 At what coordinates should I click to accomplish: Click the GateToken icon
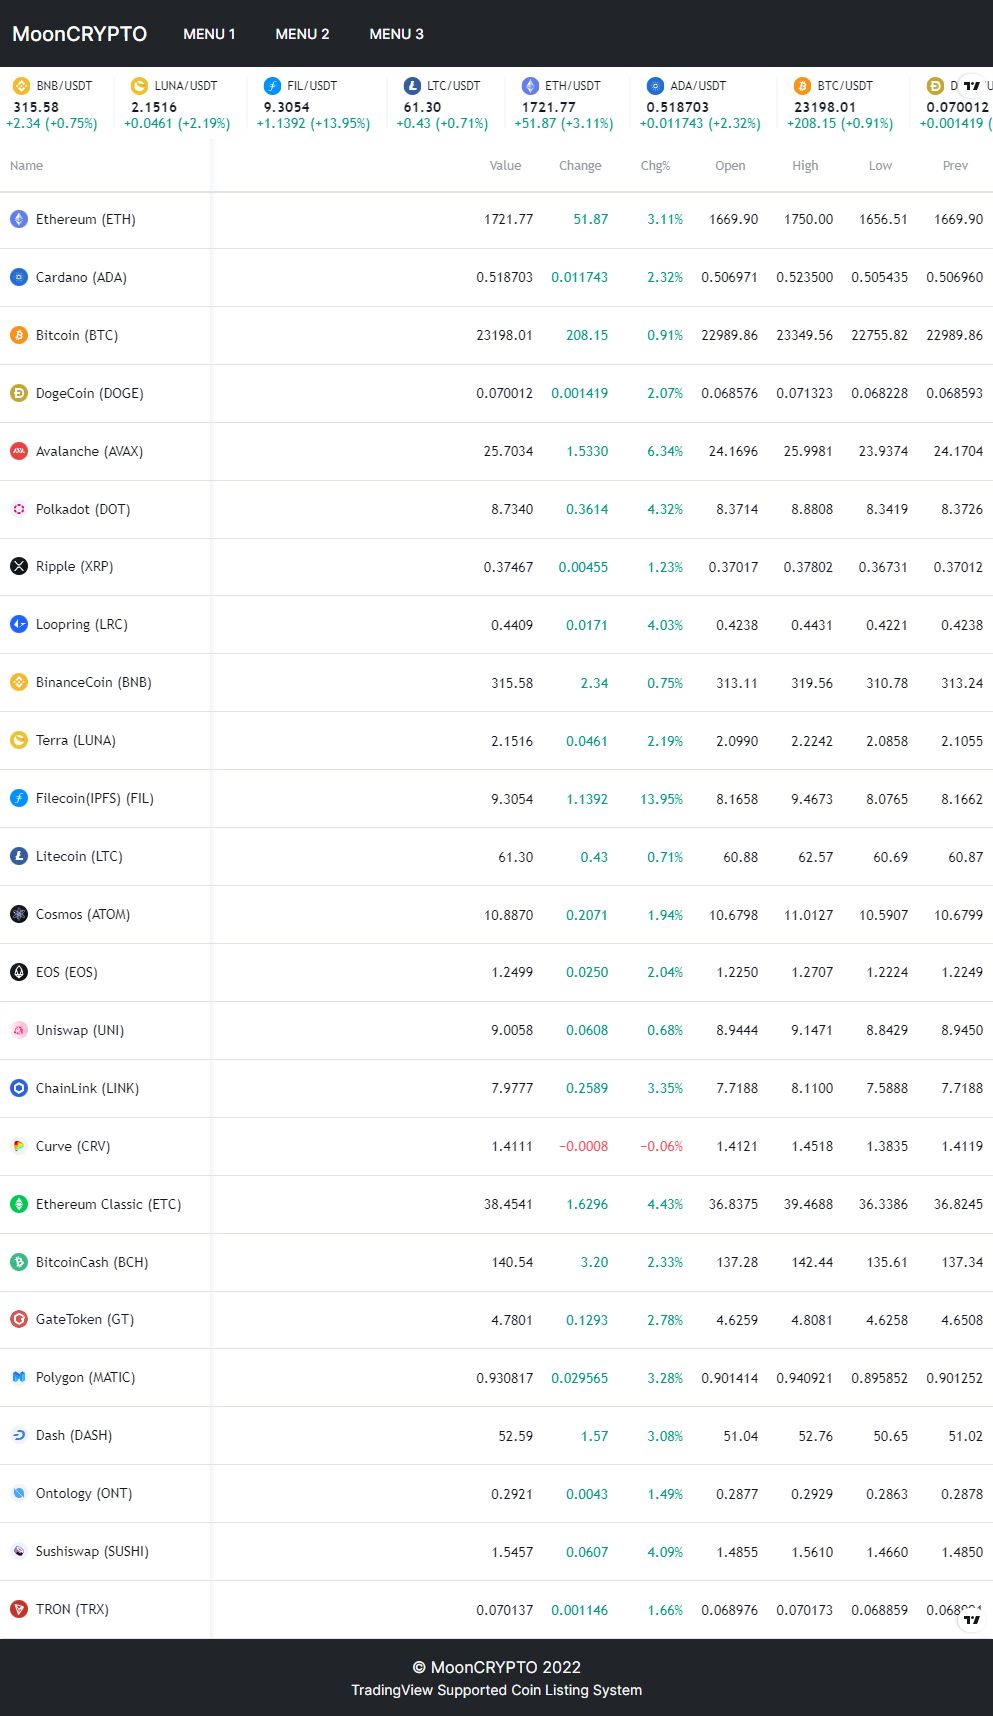(x=19, y=1319)
